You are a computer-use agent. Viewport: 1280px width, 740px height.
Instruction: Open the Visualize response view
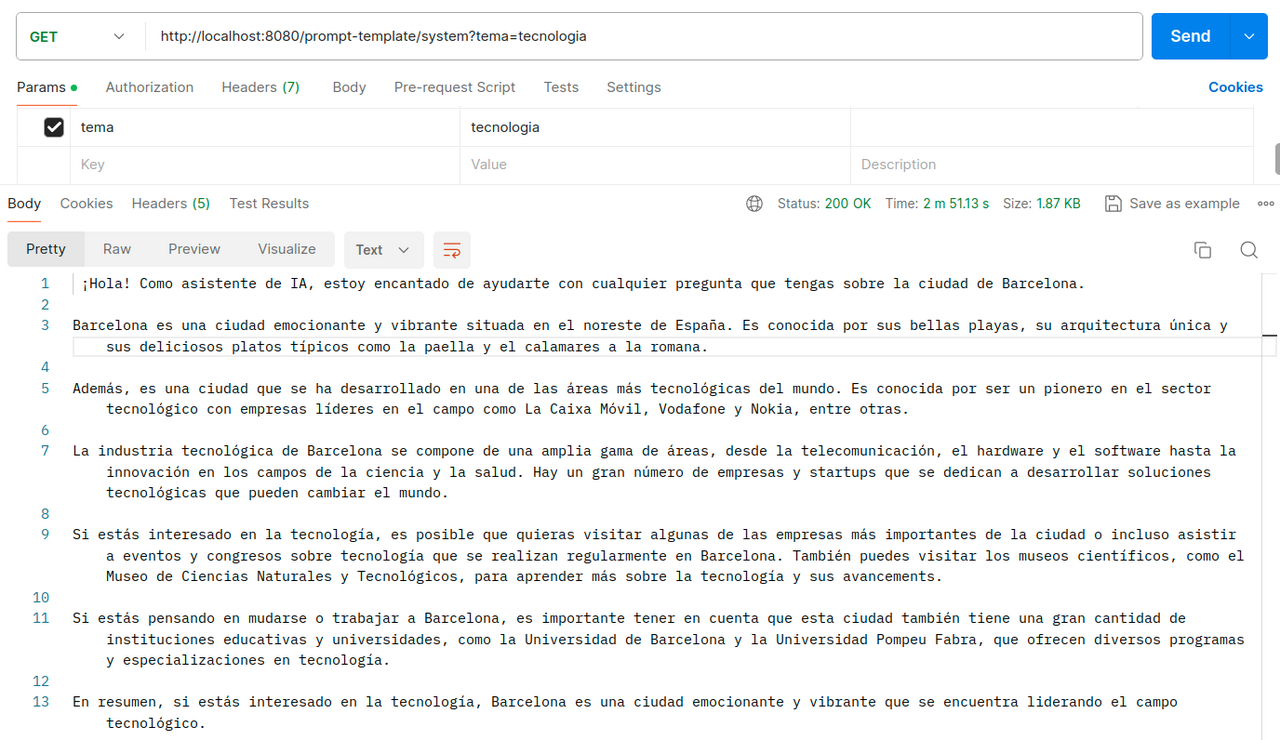click(x=287, y=249)
